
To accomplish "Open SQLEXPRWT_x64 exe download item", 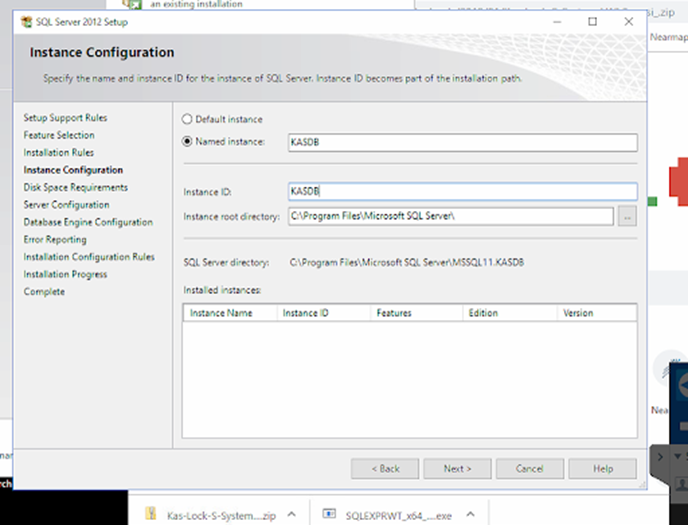I will pyautogui.click(x=387, y=515).
